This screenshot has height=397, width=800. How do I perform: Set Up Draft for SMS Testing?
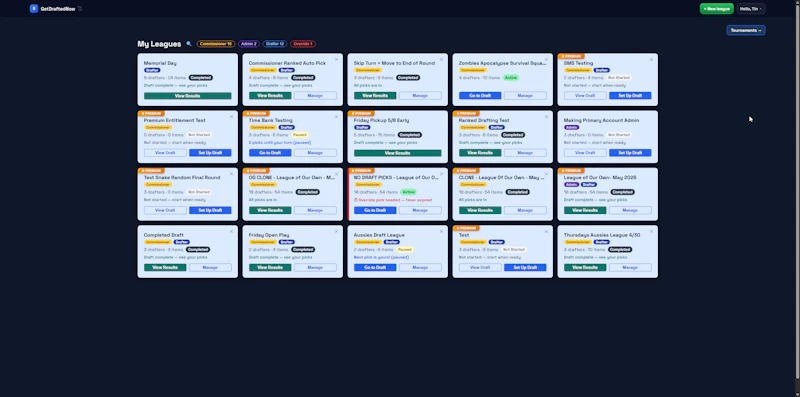click(x=630, y=96)
